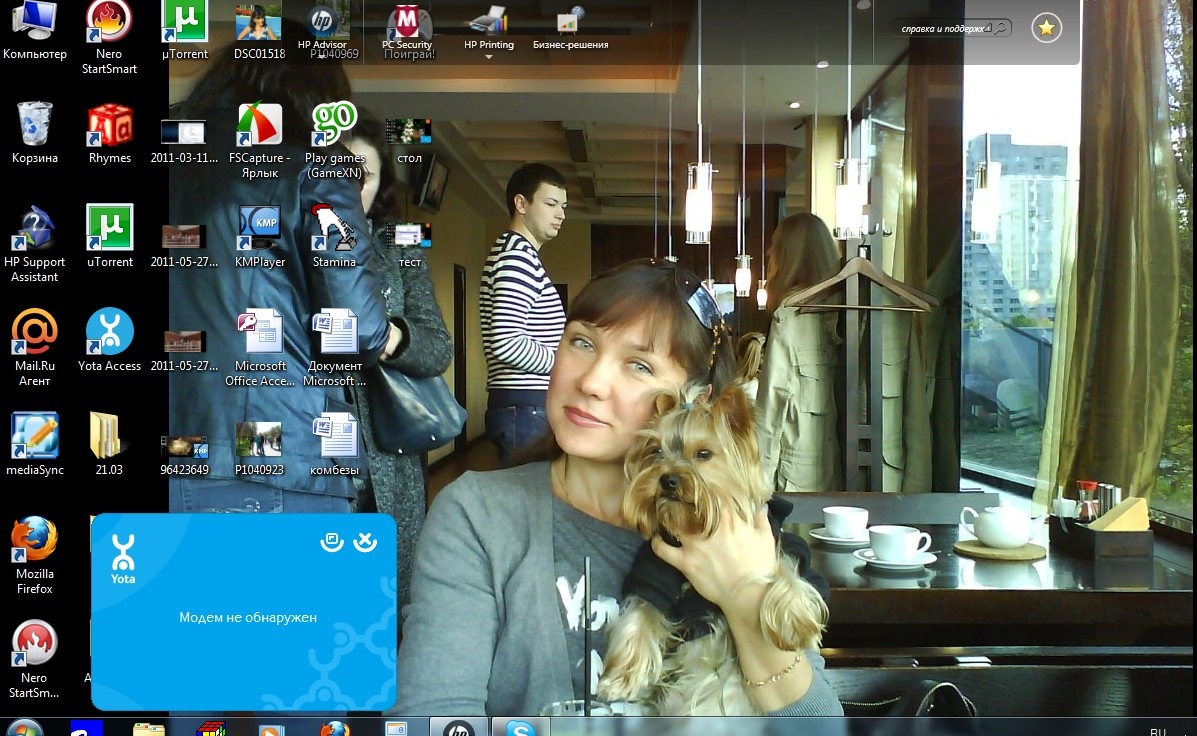The height and width of the screenshot is (736, 1197).
Task: Open the KMPlayer desktop shortcut
Action: tap(259, 229)
